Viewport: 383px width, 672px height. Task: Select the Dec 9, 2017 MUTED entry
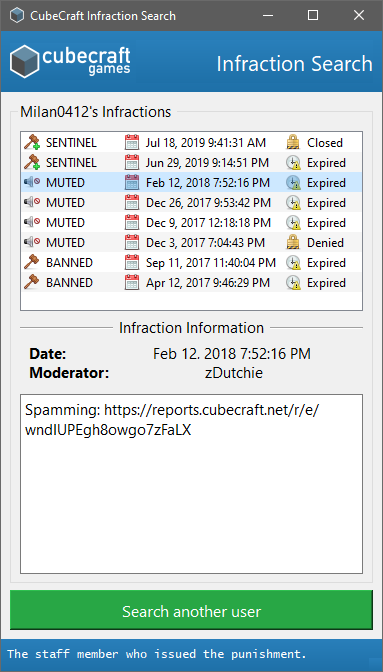[191, 222]
